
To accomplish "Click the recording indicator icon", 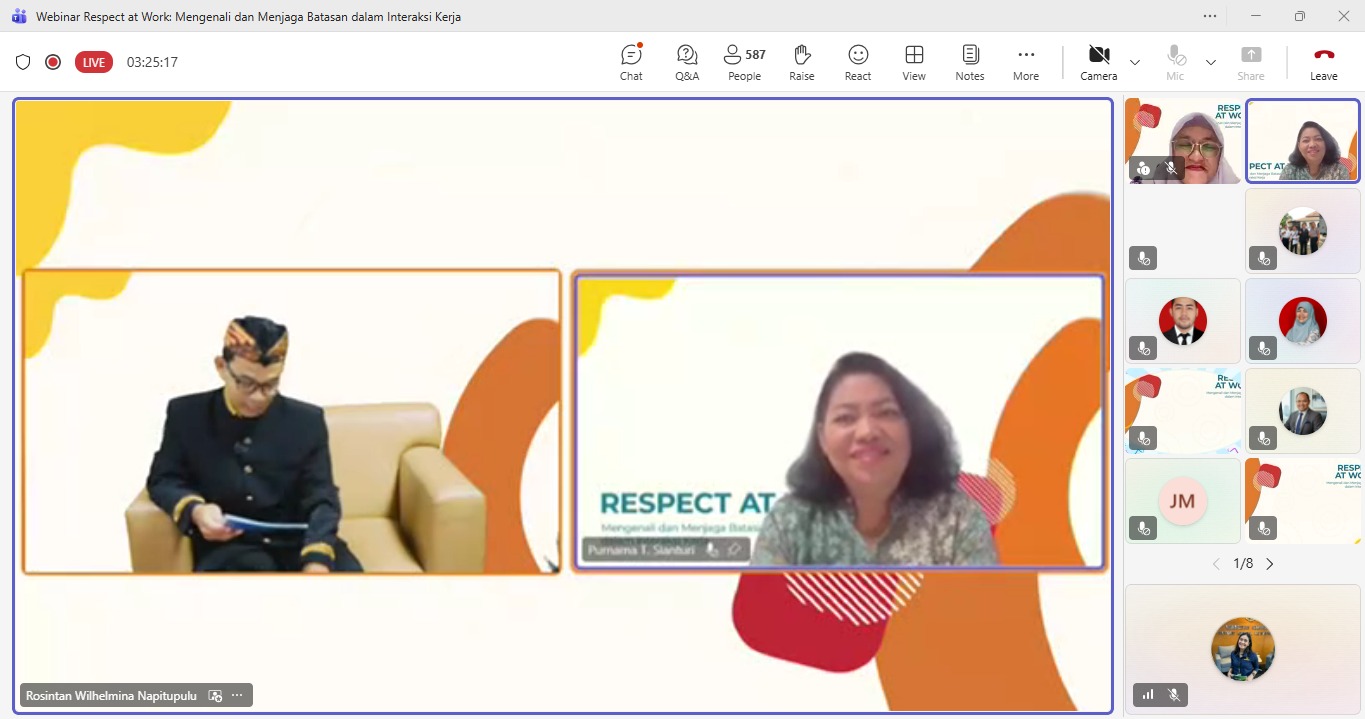I will 53,62.
